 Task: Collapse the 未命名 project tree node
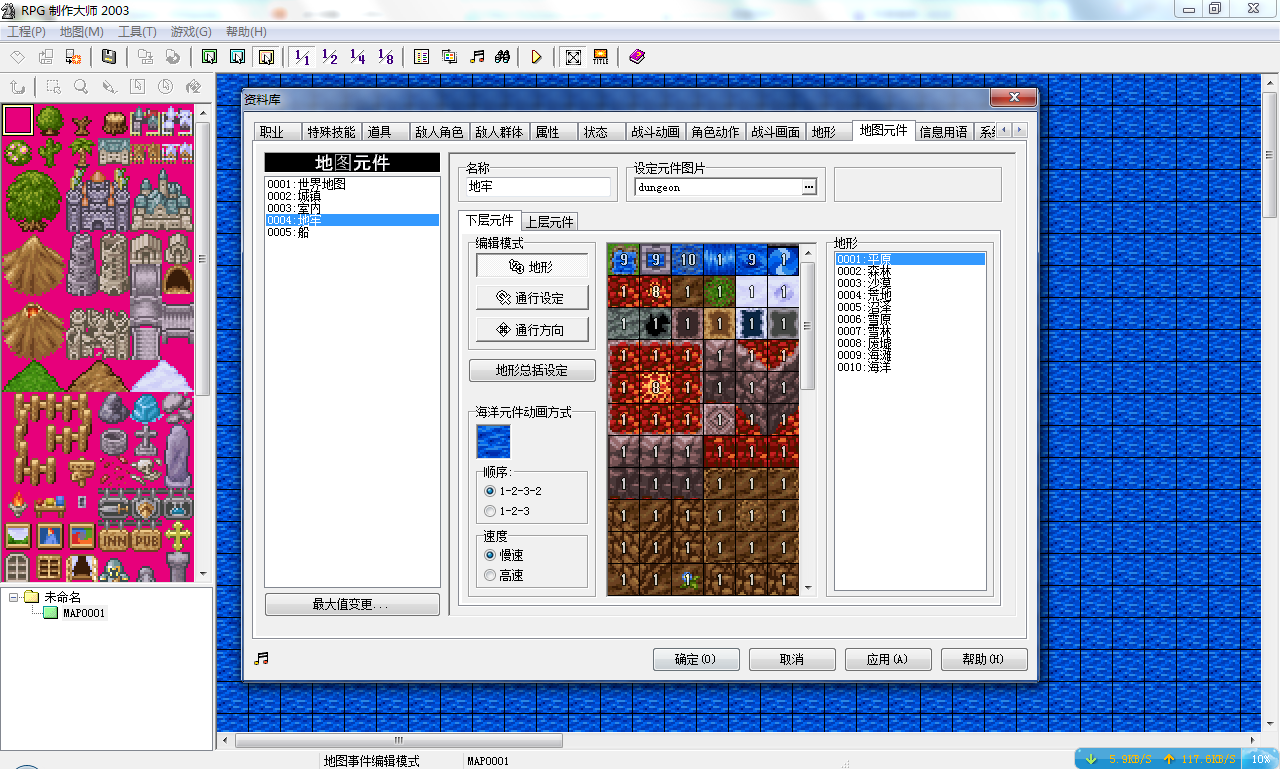pos(14,597)
